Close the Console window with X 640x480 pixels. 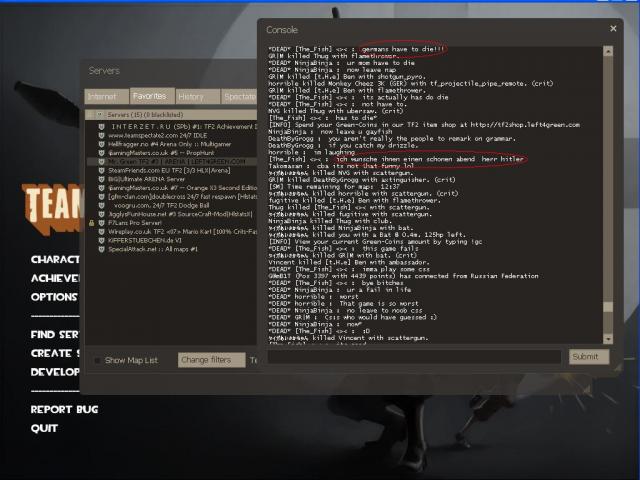point(613,29)
